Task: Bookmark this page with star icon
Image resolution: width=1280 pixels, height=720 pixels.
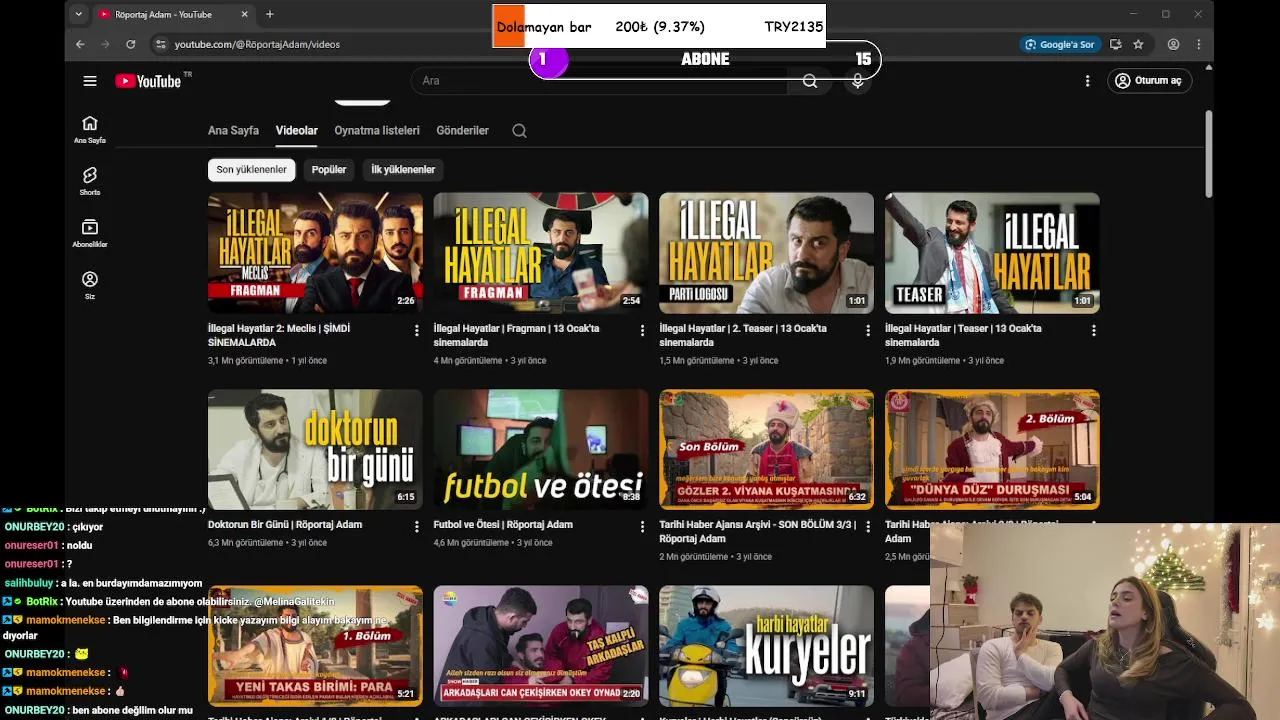Action: [1138, 44]
